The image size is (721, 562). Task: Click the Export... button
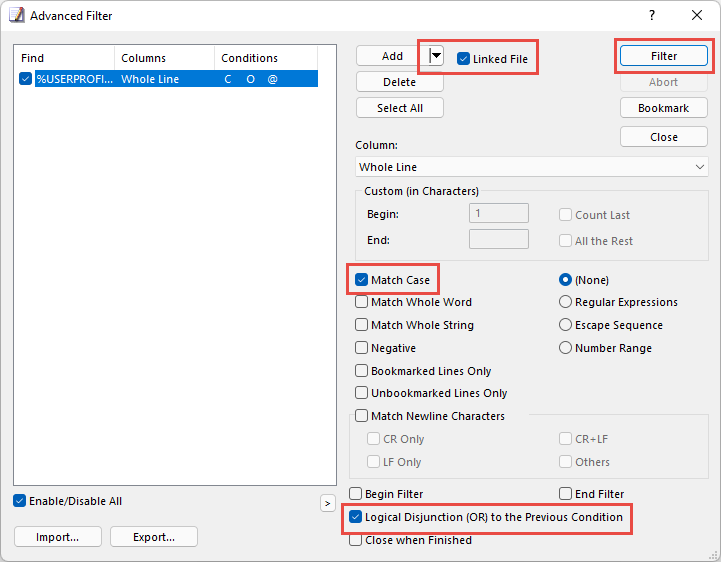(x=154, y=537)
